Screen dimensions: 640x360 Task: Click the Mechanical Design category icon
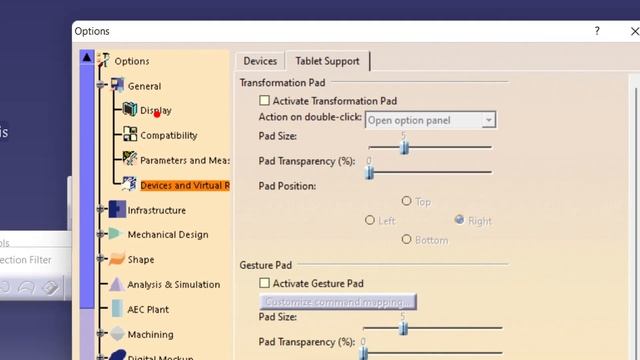click(116, 234)
